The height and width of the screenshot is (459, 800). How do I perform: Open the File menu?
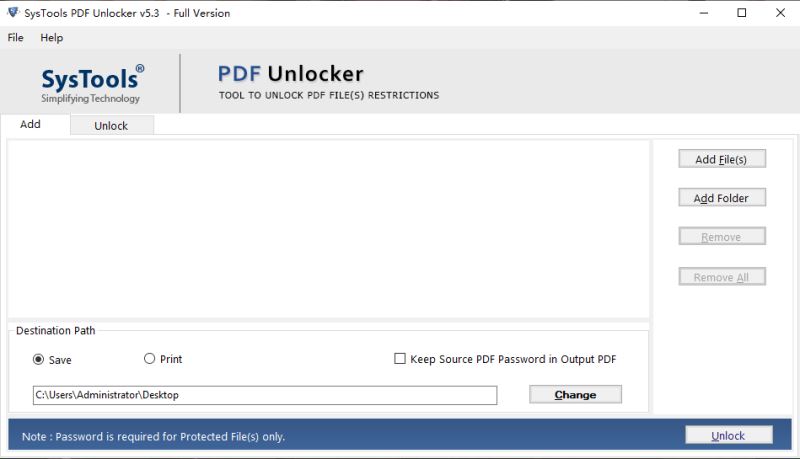(15, 38)
